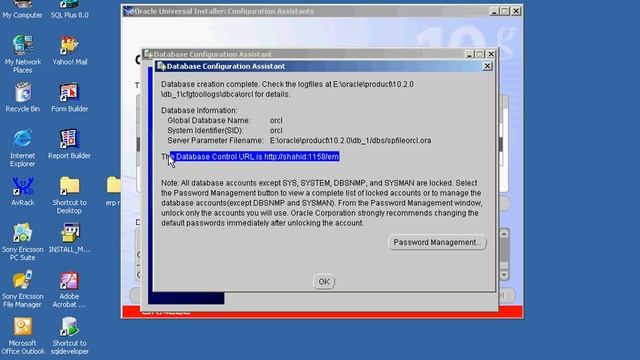Open AvRack desktop icon

(22, 191)
